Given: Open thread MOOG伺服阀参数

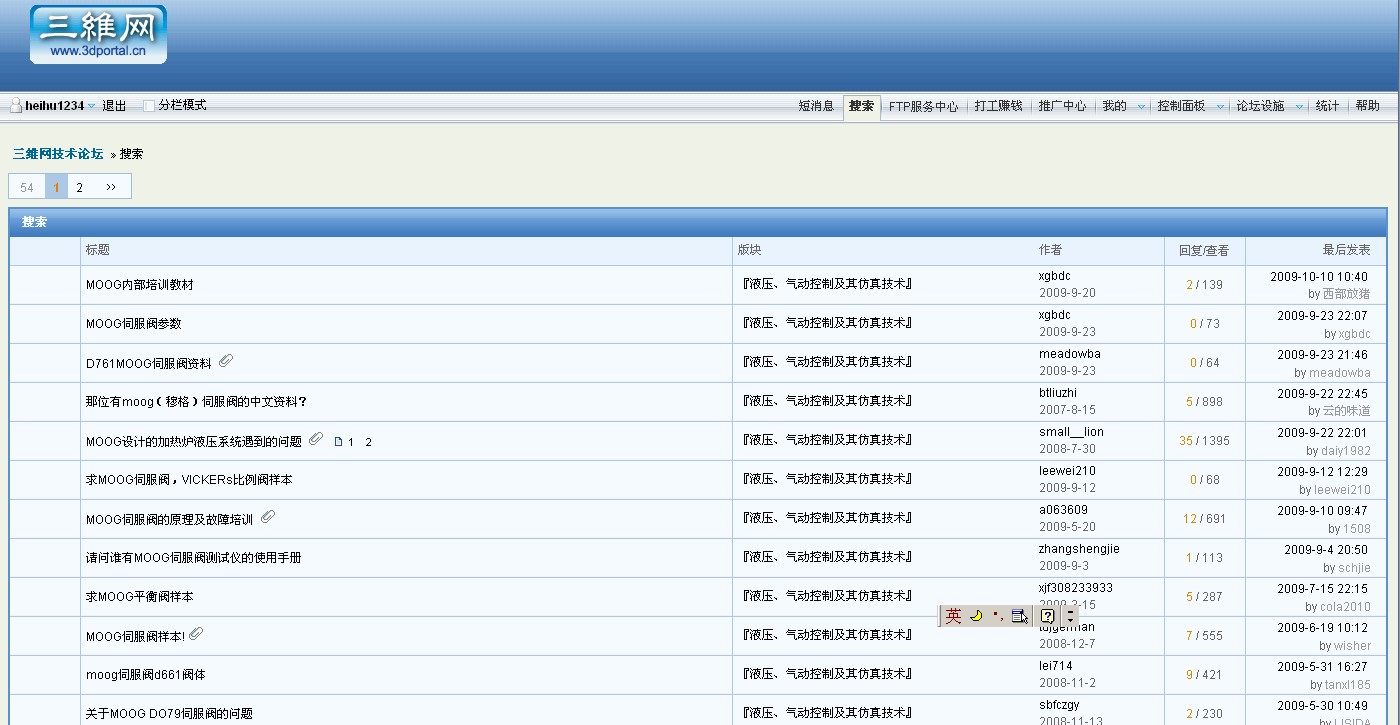Looking at the screenshot, I should coord(134,324).
